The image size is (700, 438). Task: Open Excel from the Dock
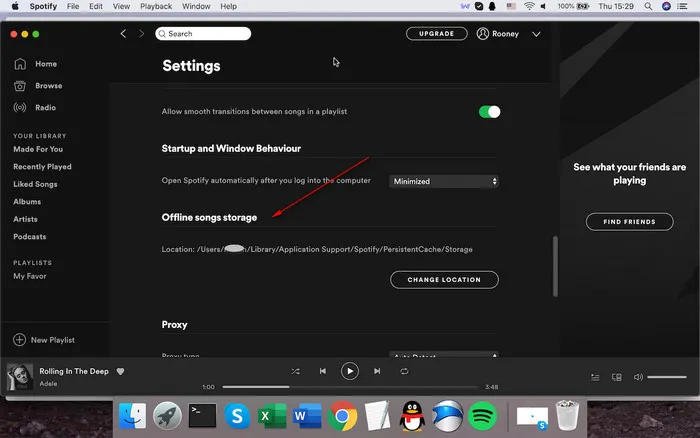272,416
